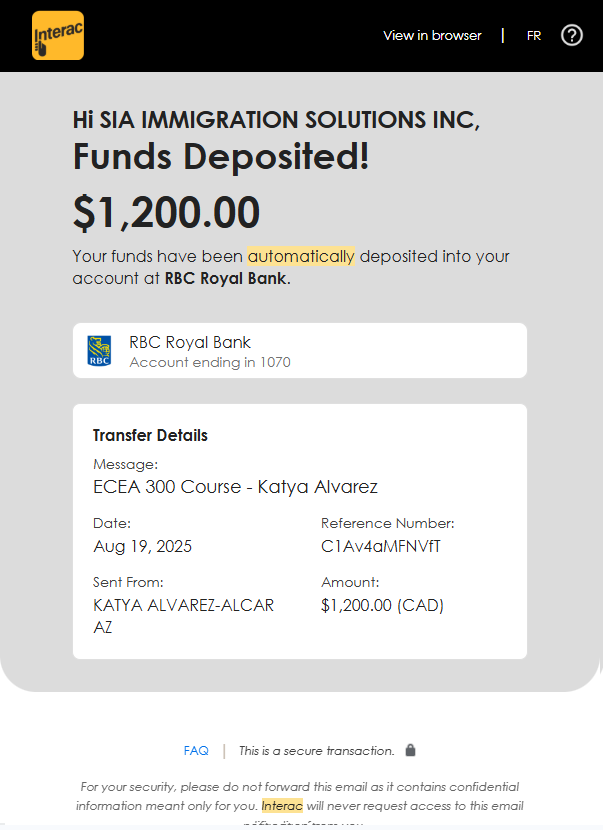
Task: Click the Interac logo in the header
Action: (x=58, y=36)
